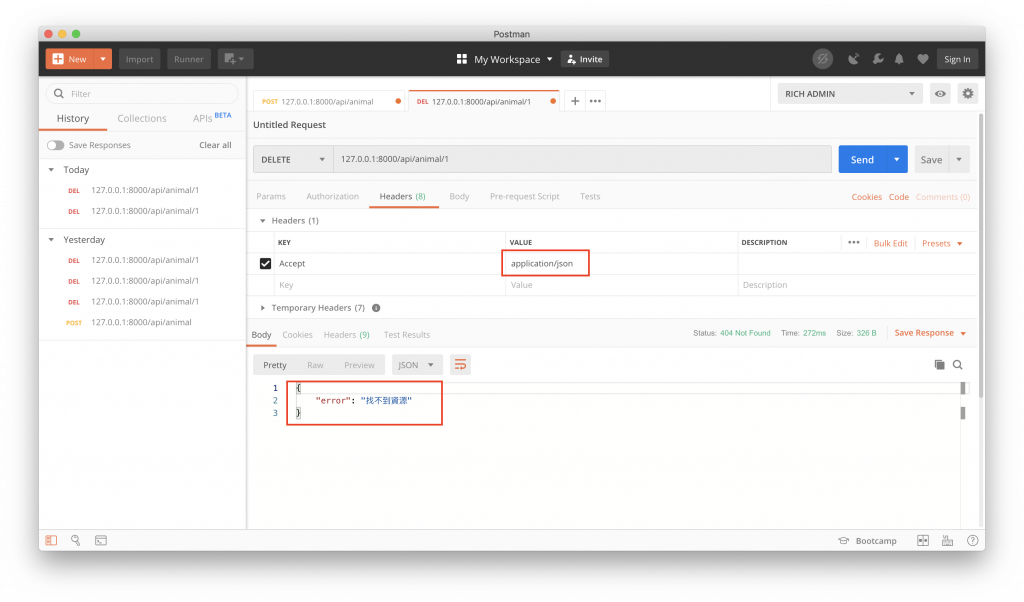Screen dimensions: 1024x602
Task: Search within response body icon
Action: click(x=957, y=365)
